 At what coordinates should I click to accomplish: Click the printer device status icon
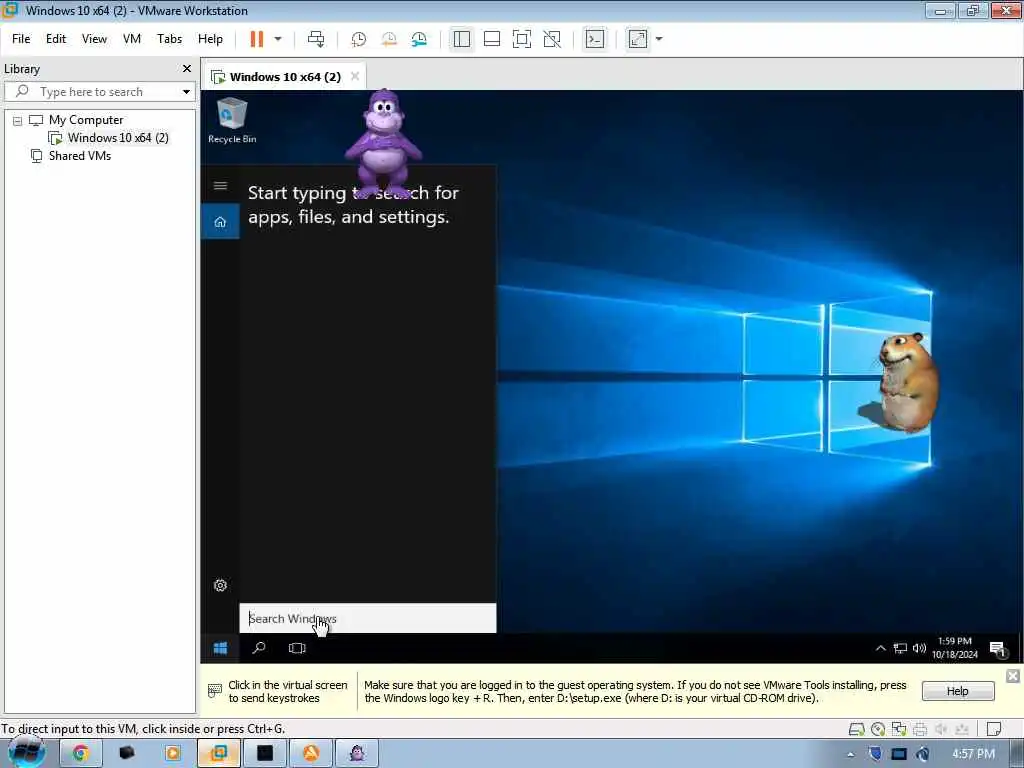point(920,729)
